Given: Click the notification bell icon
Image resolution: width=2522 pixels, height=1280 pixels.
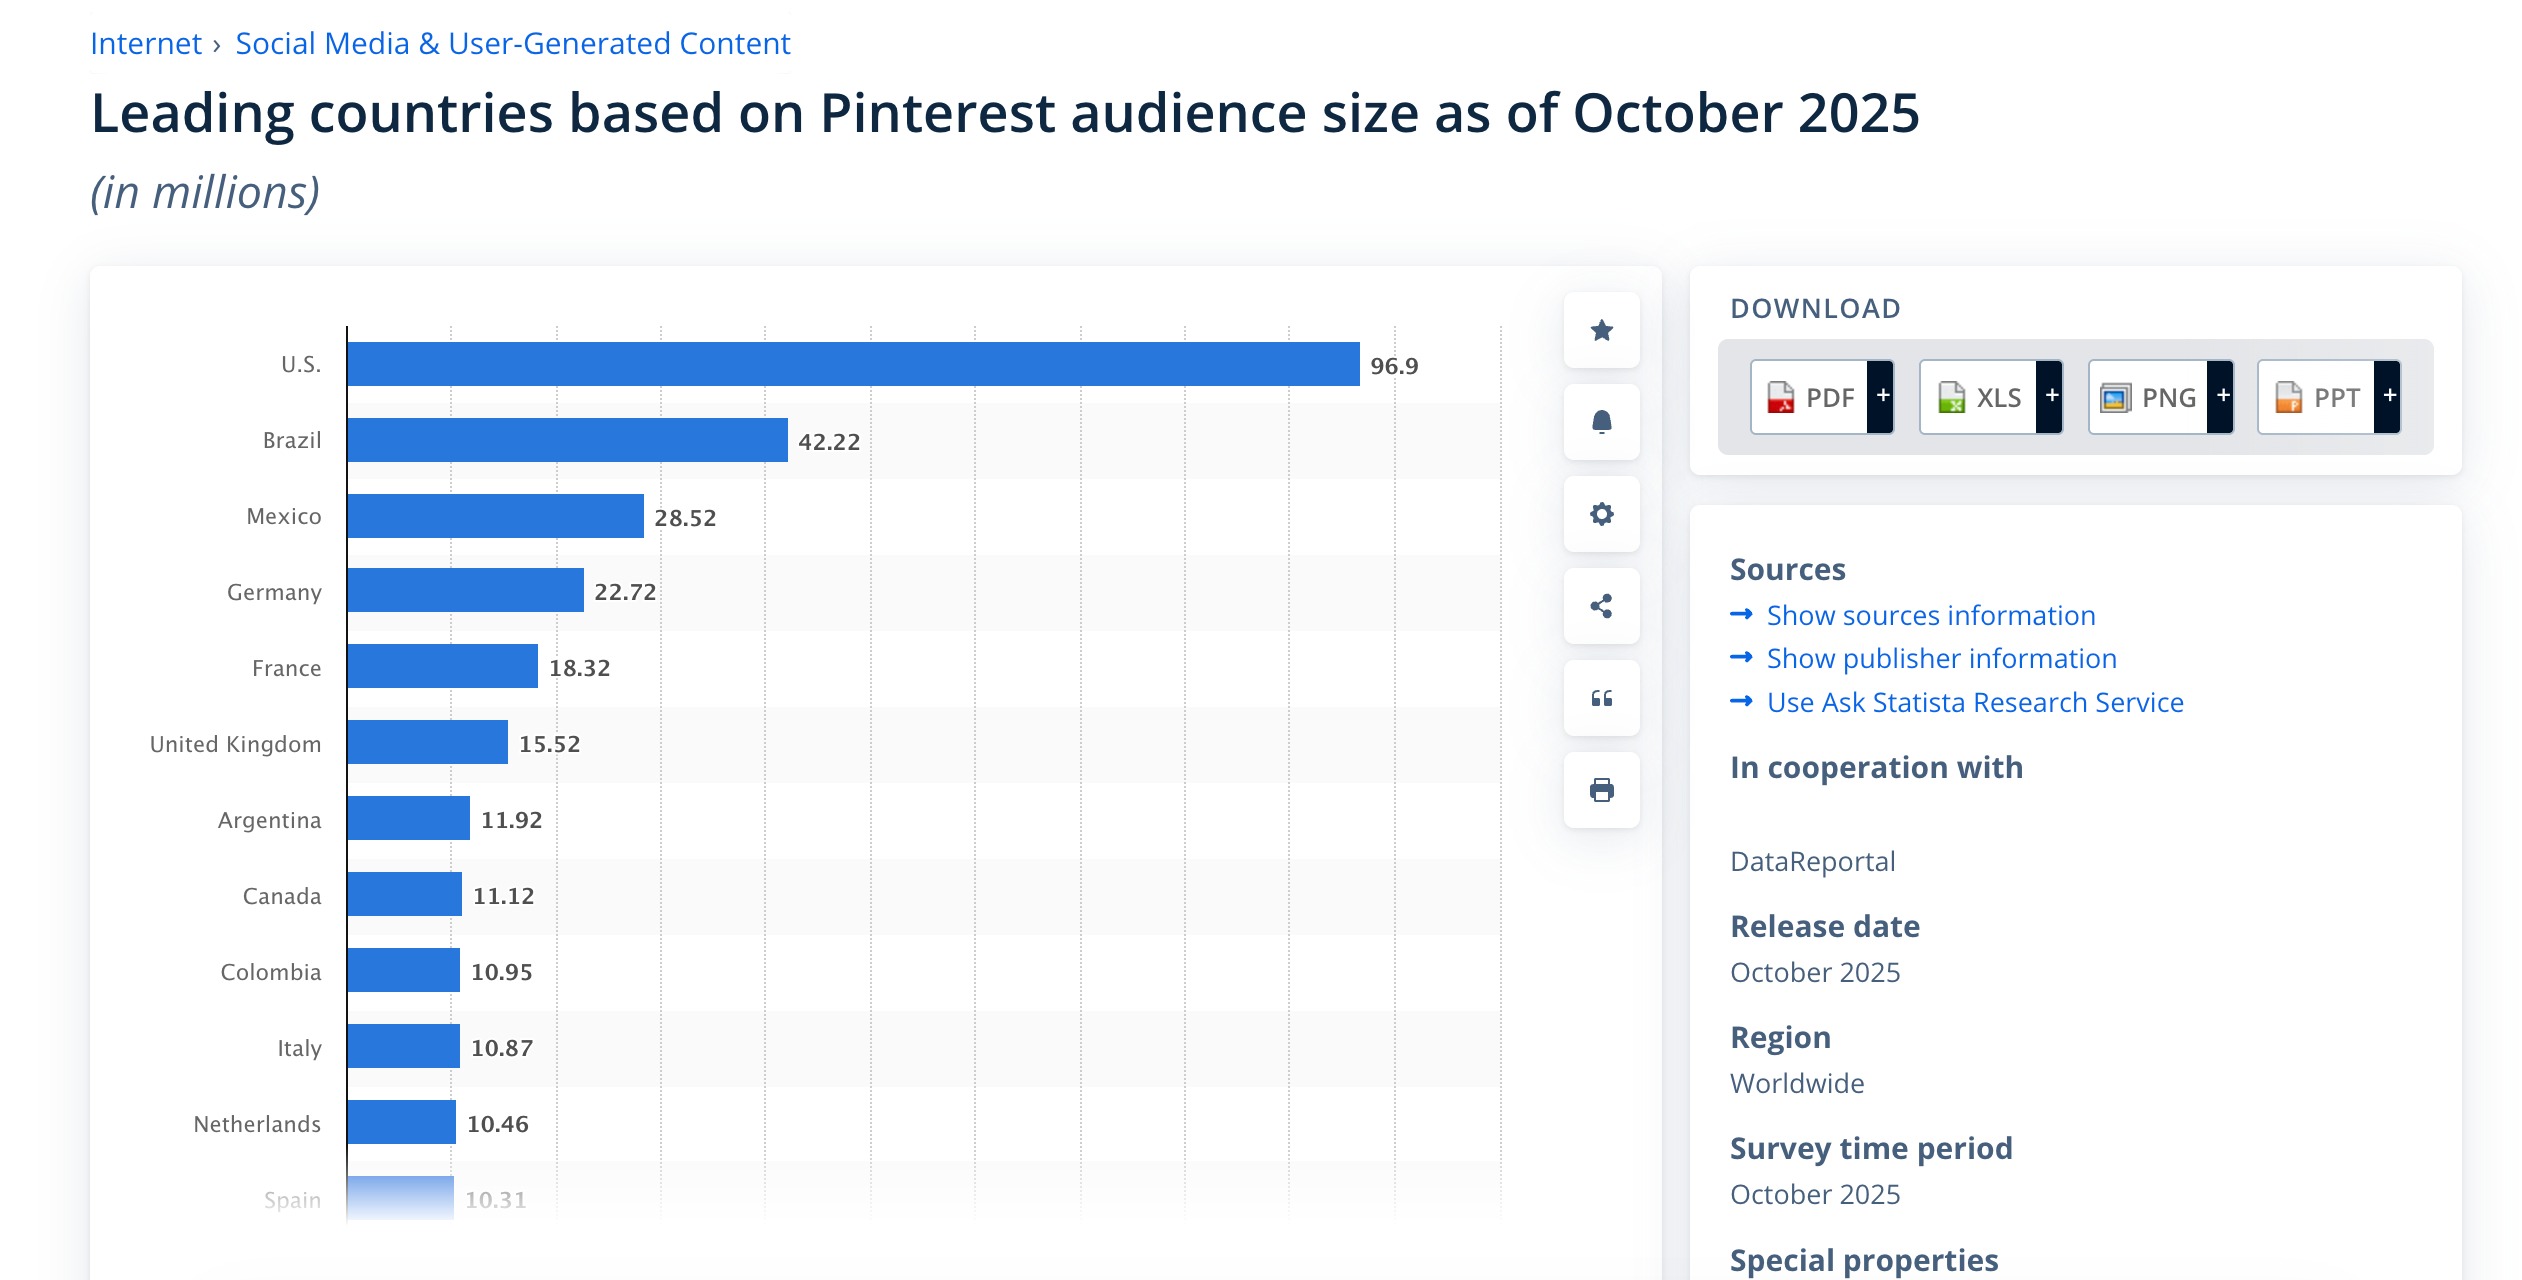Looking at the screenshot, I should click(x=1601, y=423).
